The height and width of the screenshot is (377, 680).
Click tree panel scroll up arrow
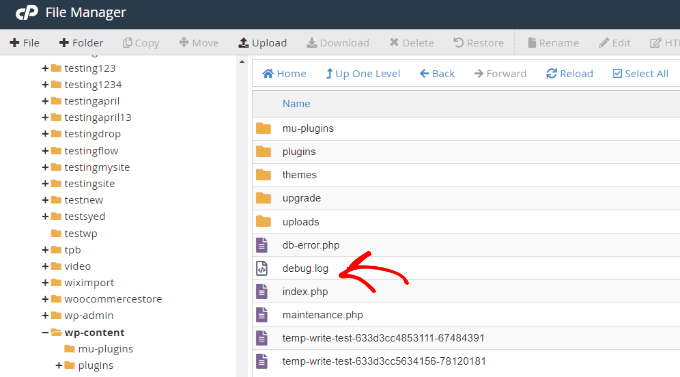pyautogui.click(x=242, y=62)
